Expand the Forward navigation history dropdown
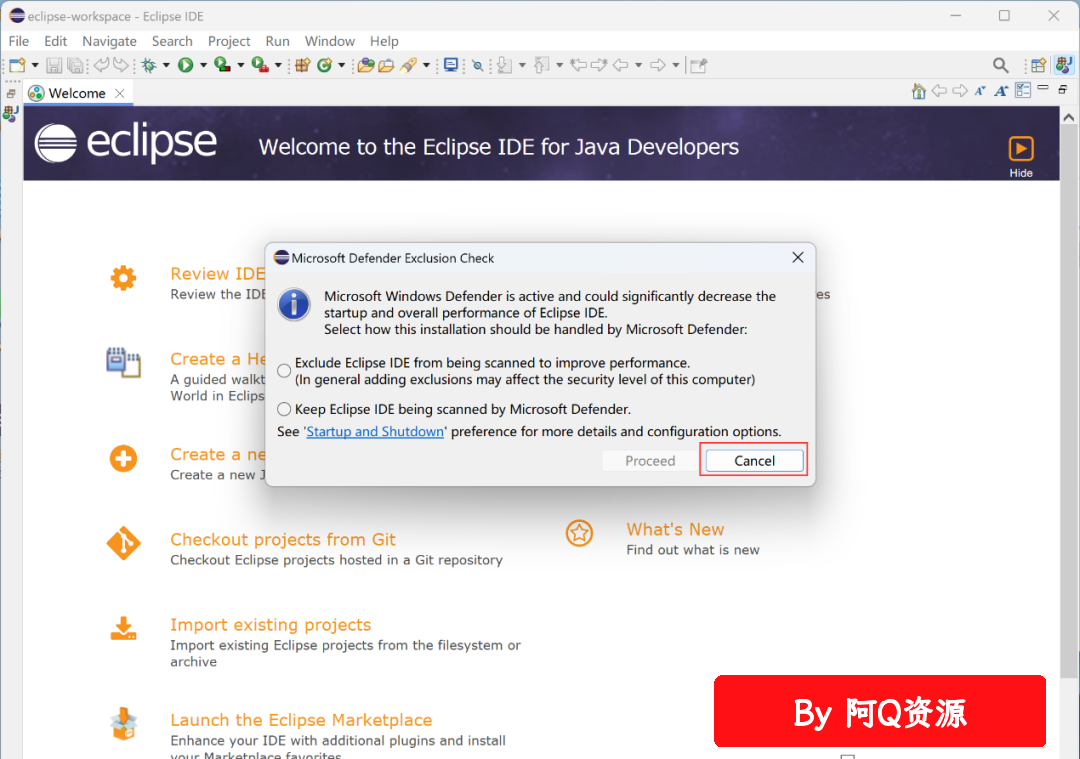Screen dimensions: 1080x759 [676, 65]
